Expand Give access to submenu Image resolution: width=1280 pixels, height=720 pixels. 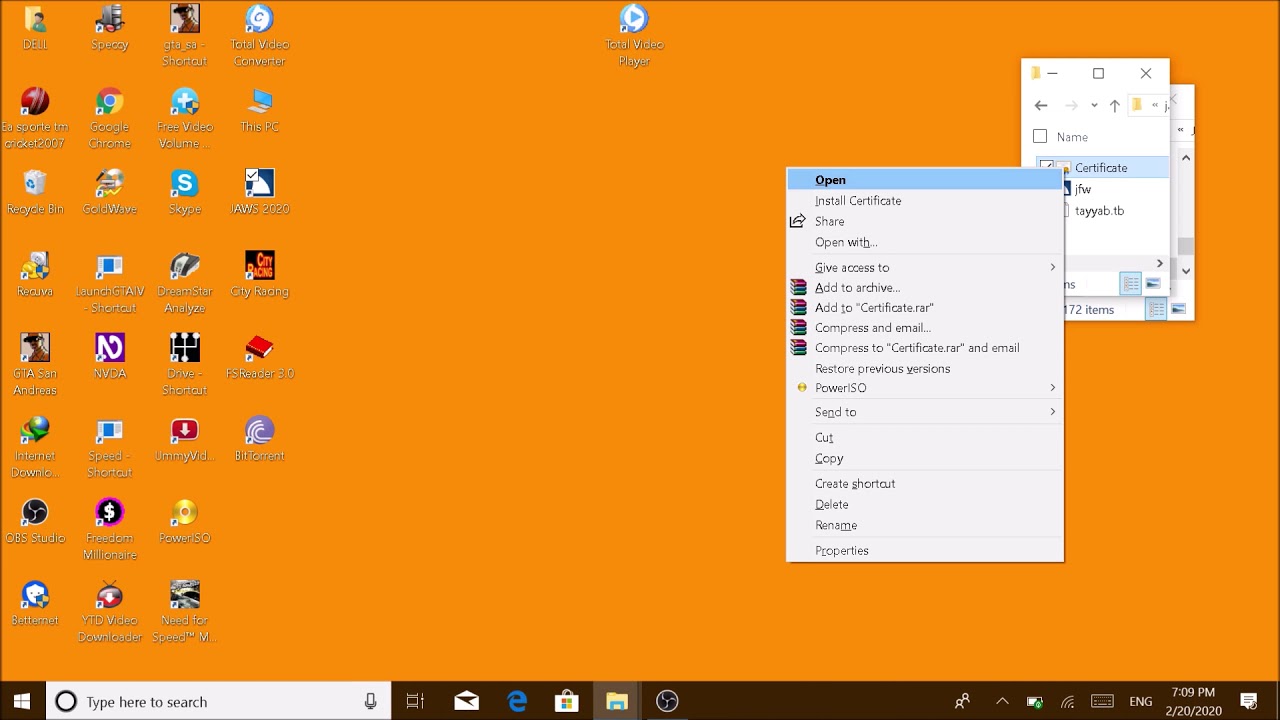coord(925,268)
